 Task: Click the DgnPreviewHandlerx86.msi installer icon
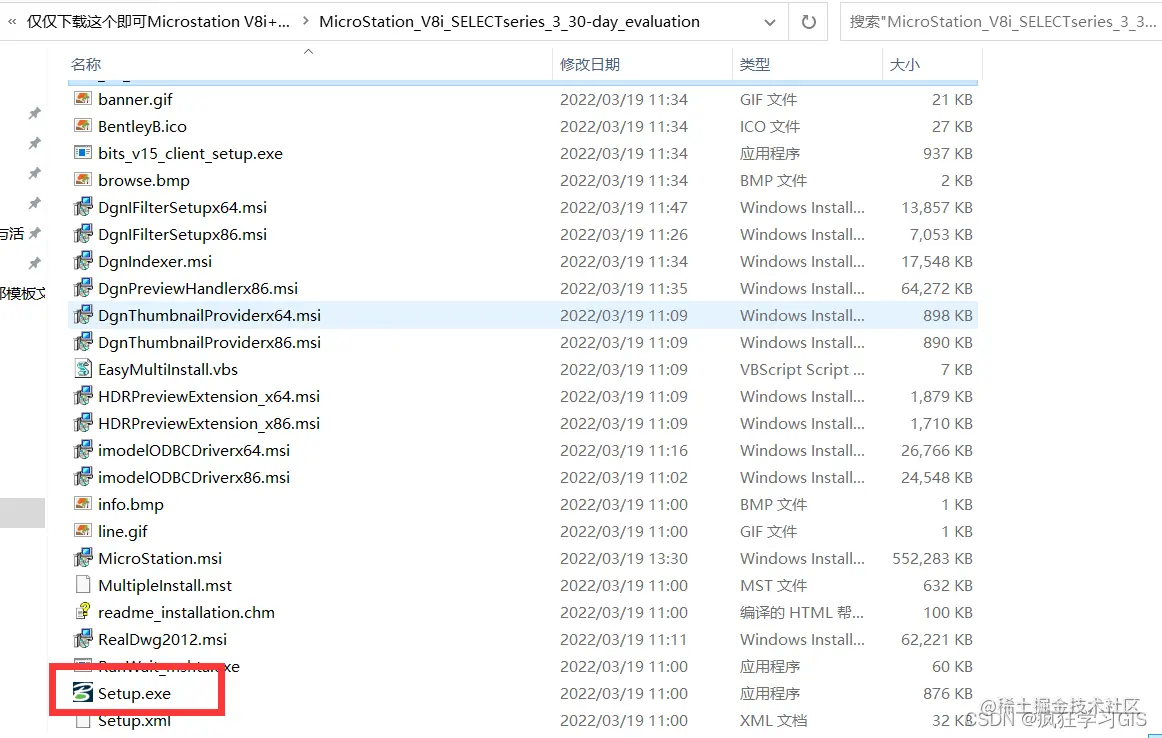(x=83, y=288)
